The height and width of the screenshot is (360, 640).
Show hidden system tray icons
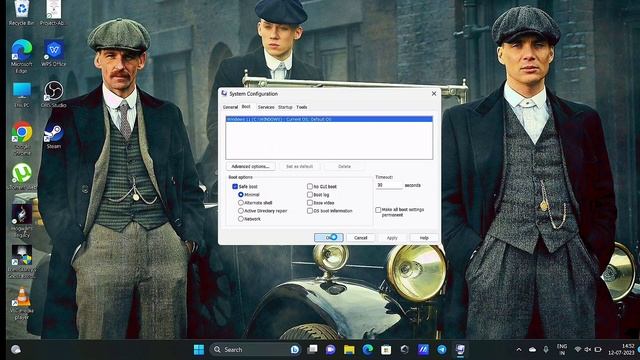(519, 349)
